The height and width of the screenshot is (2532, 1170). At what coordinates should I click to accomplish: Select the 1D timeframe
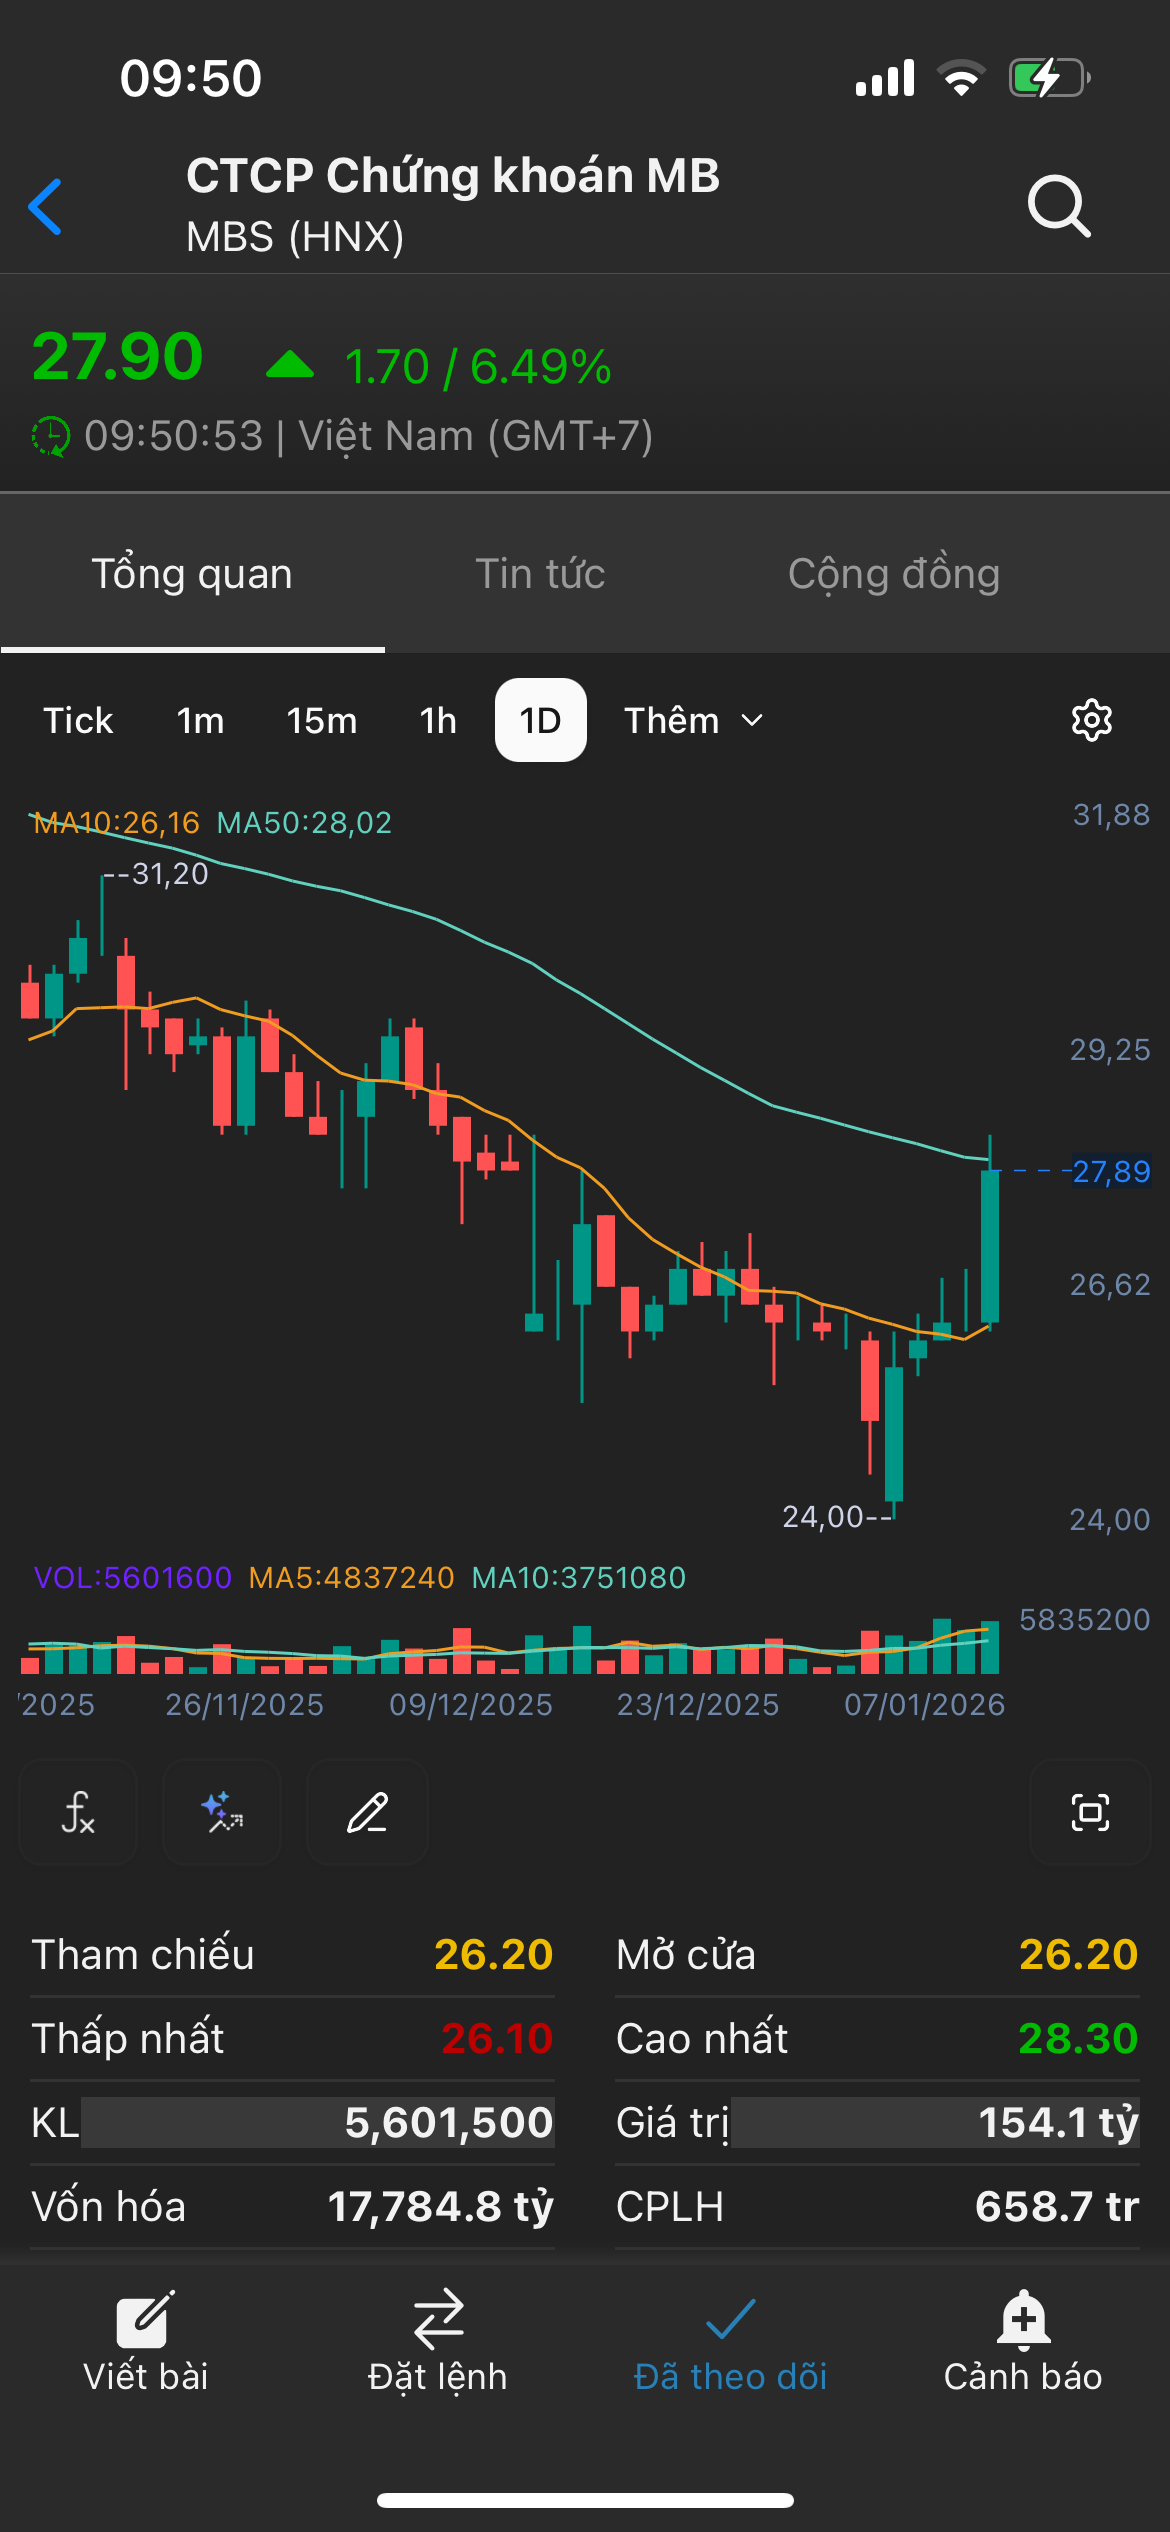click(540, 720)
